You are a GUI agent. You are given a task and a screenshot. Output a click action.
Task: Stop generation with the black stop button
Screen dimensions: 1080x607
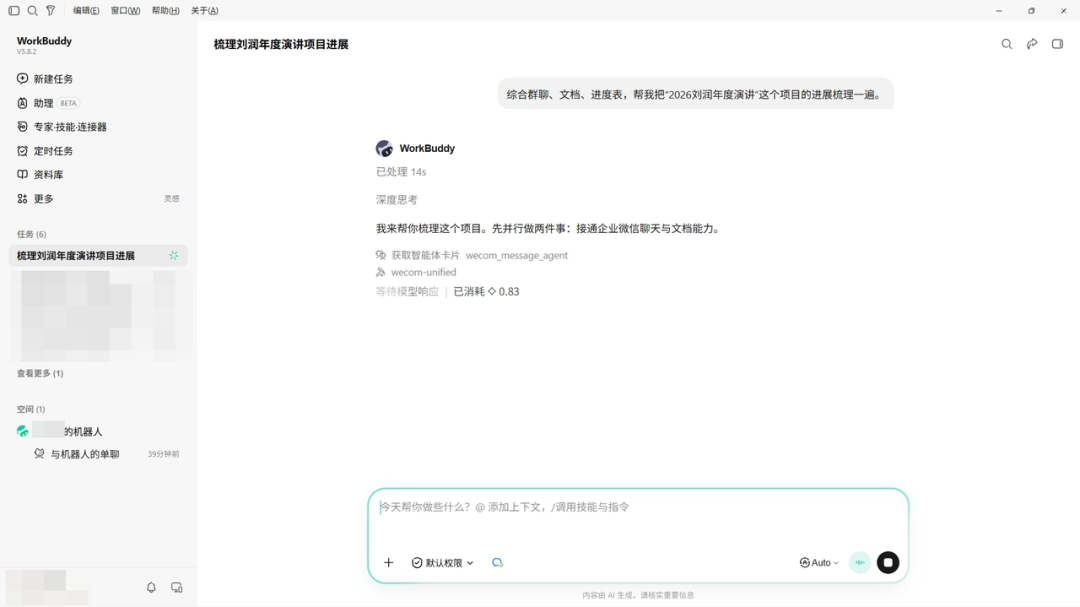coord(888,563)
